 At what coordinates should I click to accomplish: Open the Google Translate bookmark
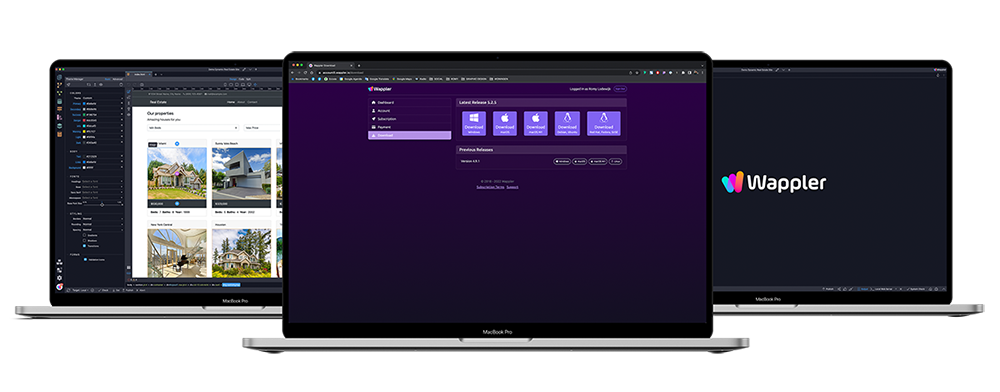[x=378, y=78]
